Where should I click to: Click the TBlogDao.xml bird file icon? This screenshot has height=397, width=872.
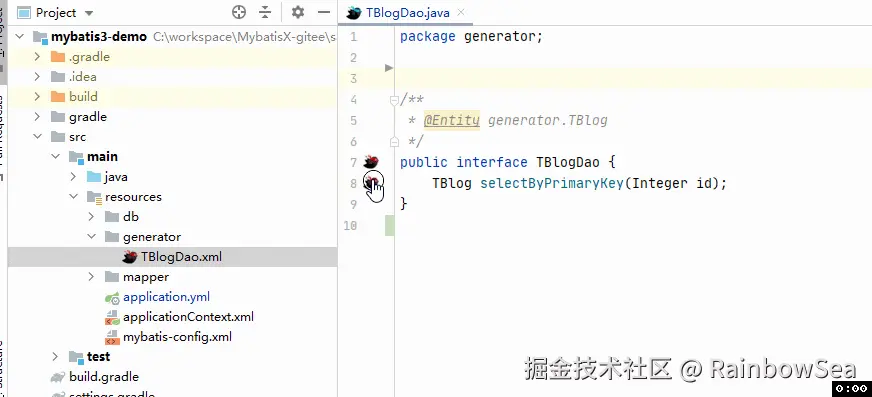click(130, 257)
